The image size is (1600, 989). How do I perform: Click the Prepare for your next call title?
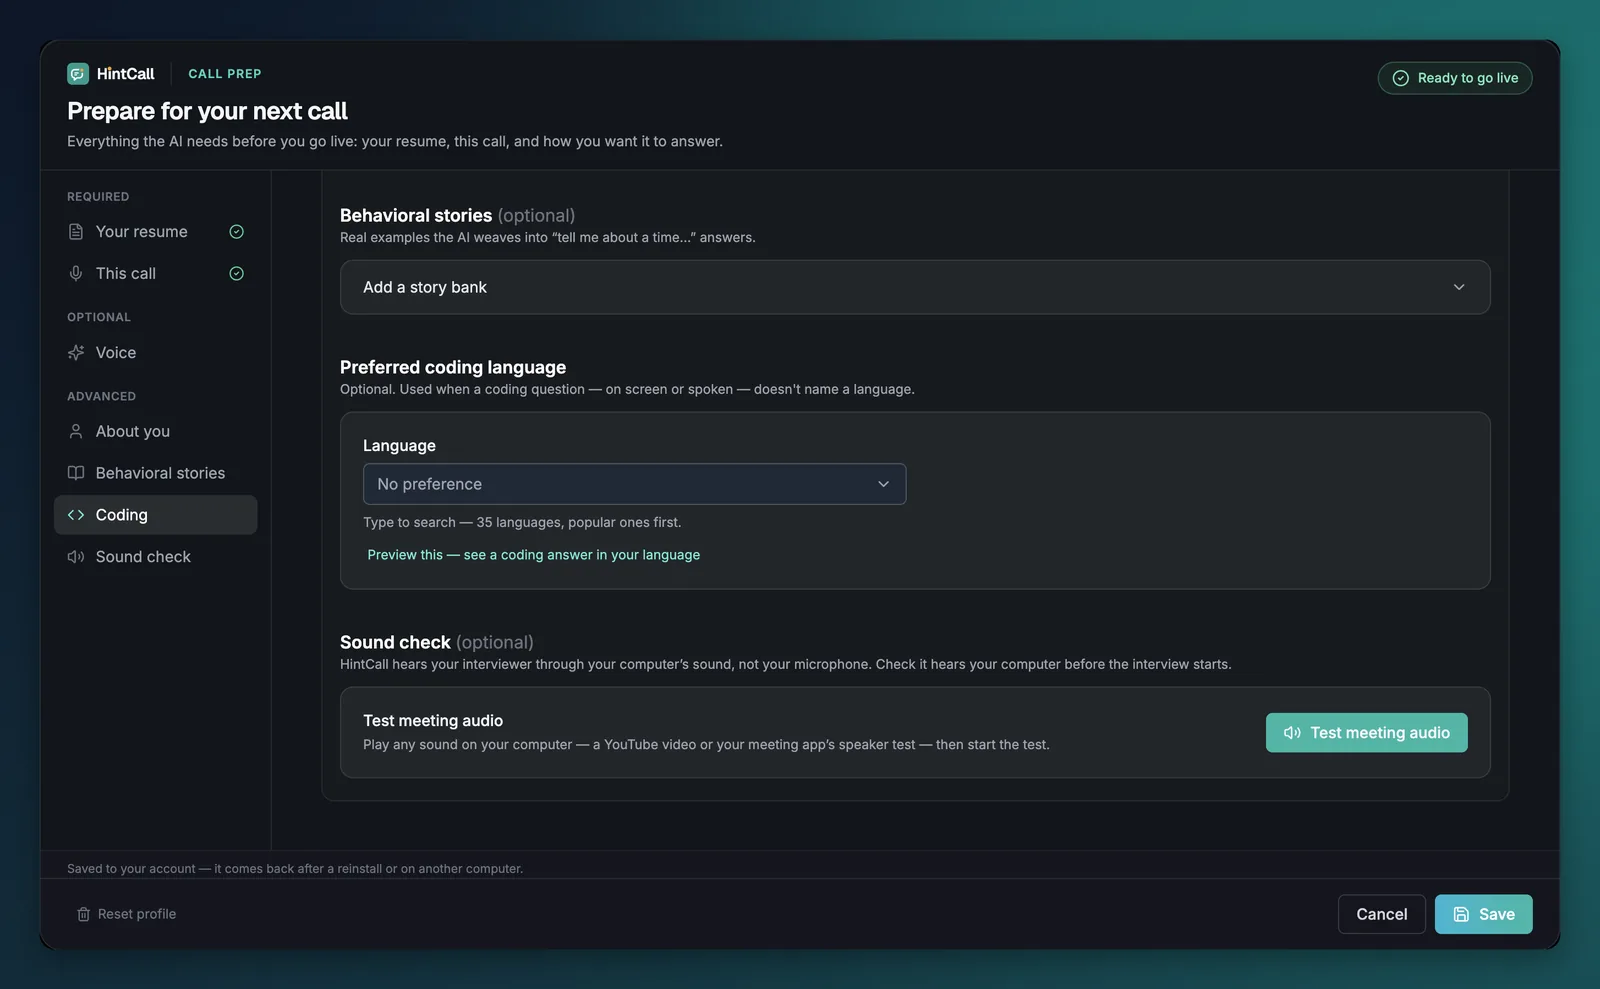click(207, 111)
